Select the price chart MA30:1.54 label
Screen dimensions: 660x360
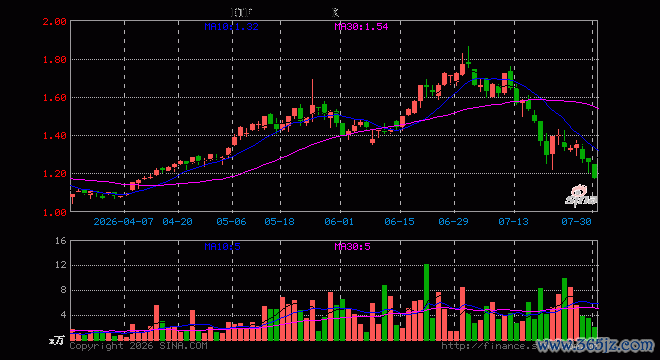click(361, 27)
